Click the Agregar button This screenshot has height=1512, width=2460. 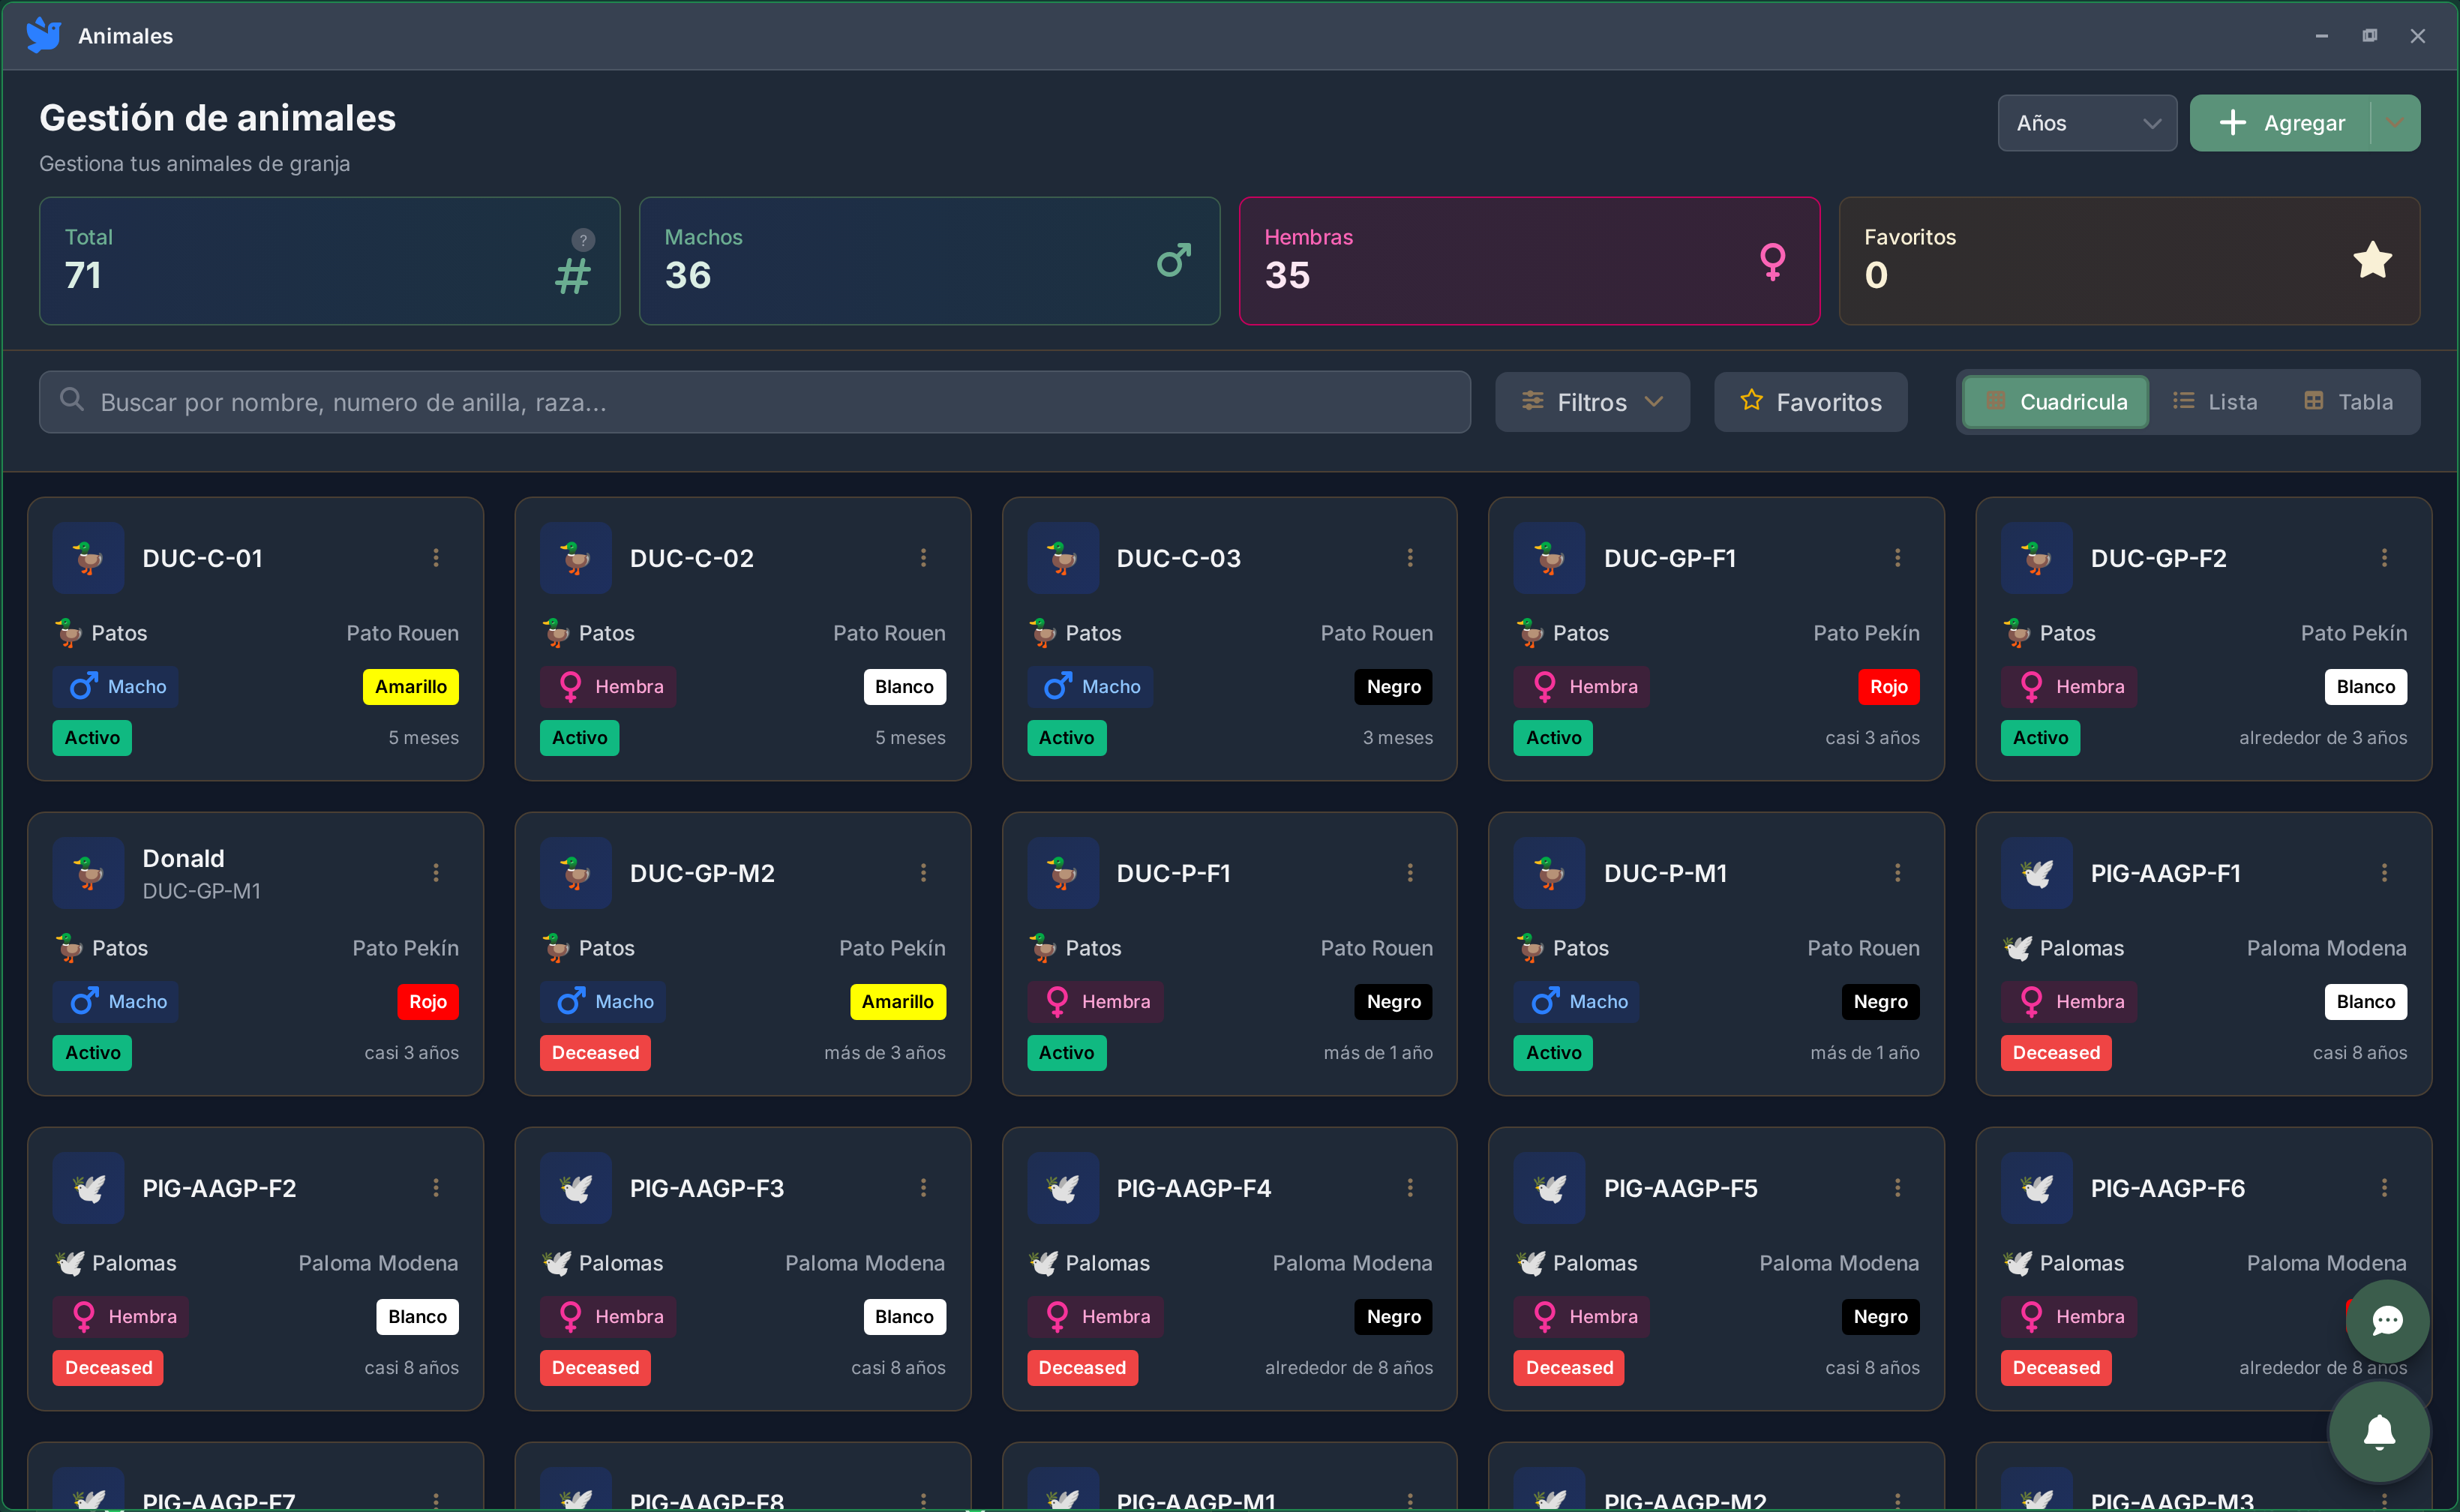coord(2280,123)
